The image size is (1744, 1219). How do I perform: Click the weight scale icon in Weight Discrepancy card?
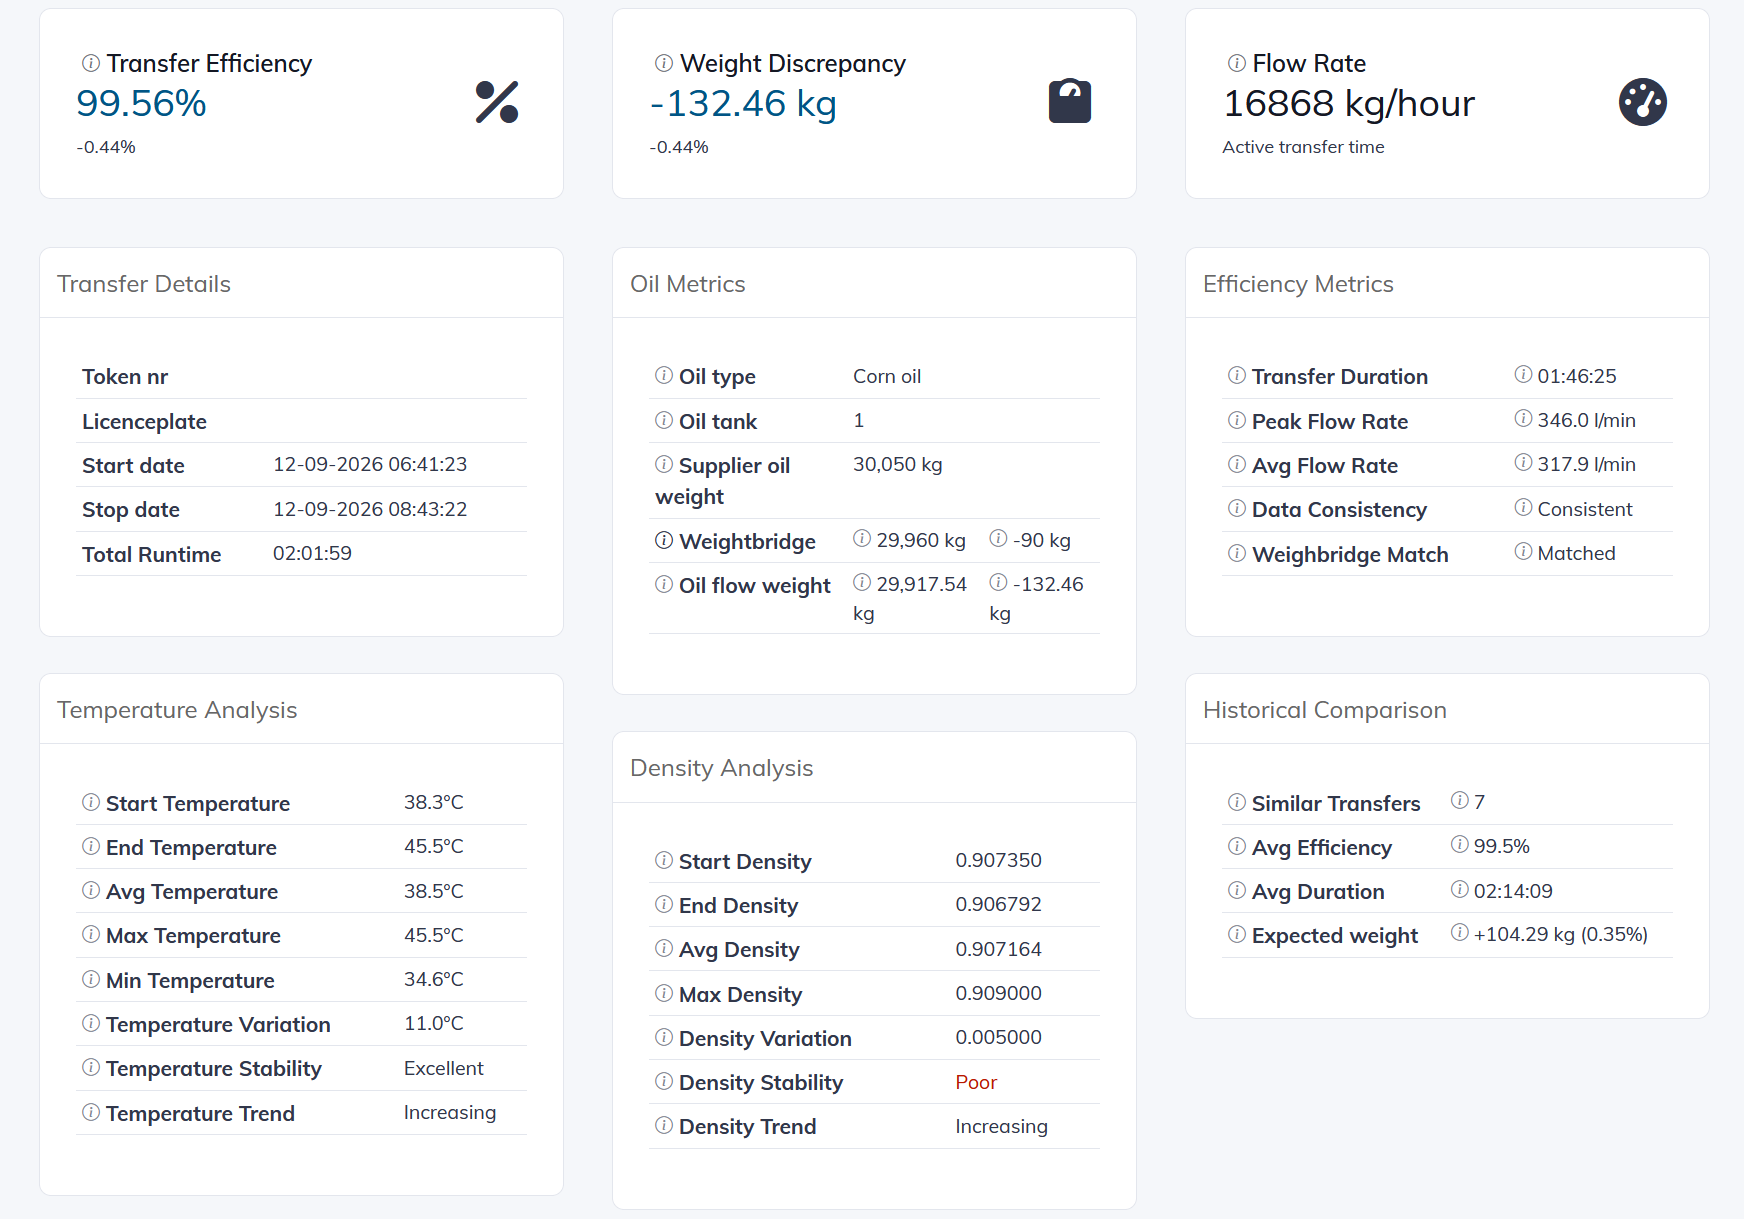tap(1070, 101)
